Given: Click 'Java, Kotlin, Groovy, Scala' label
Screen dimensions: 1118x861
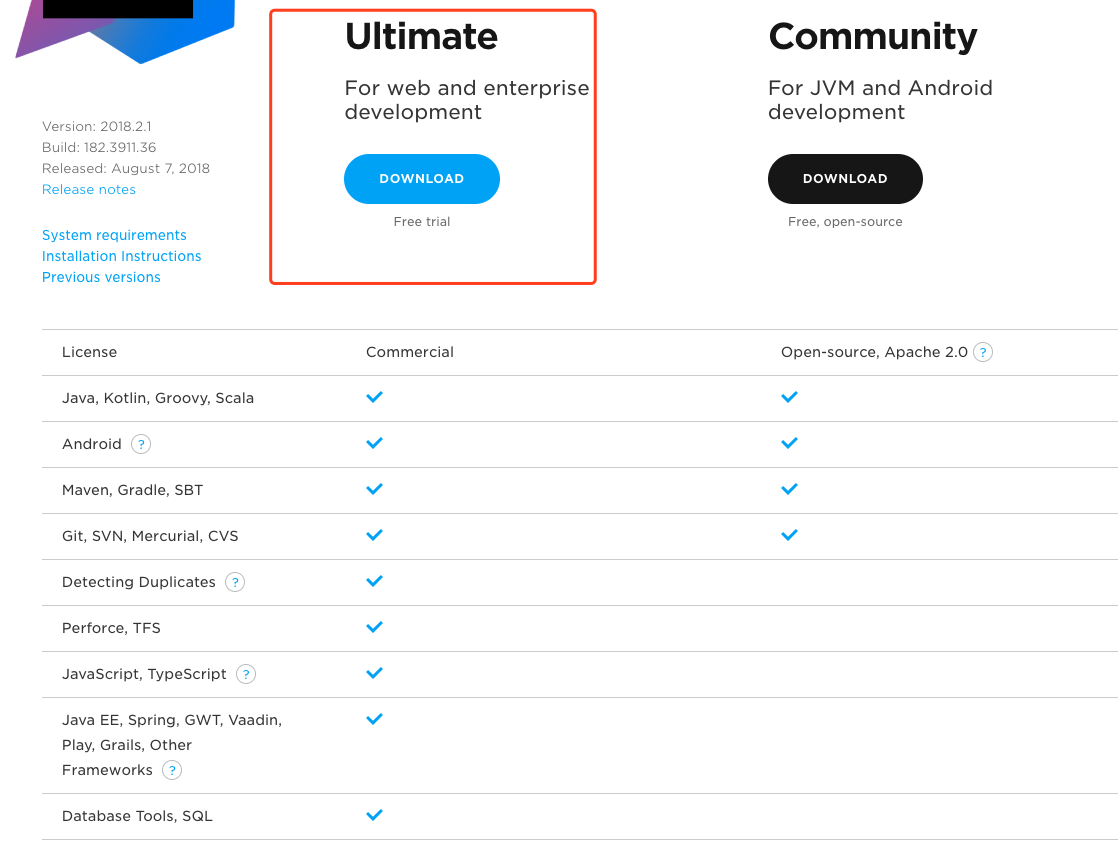Looking at the screenshot, I should (158, 398).
